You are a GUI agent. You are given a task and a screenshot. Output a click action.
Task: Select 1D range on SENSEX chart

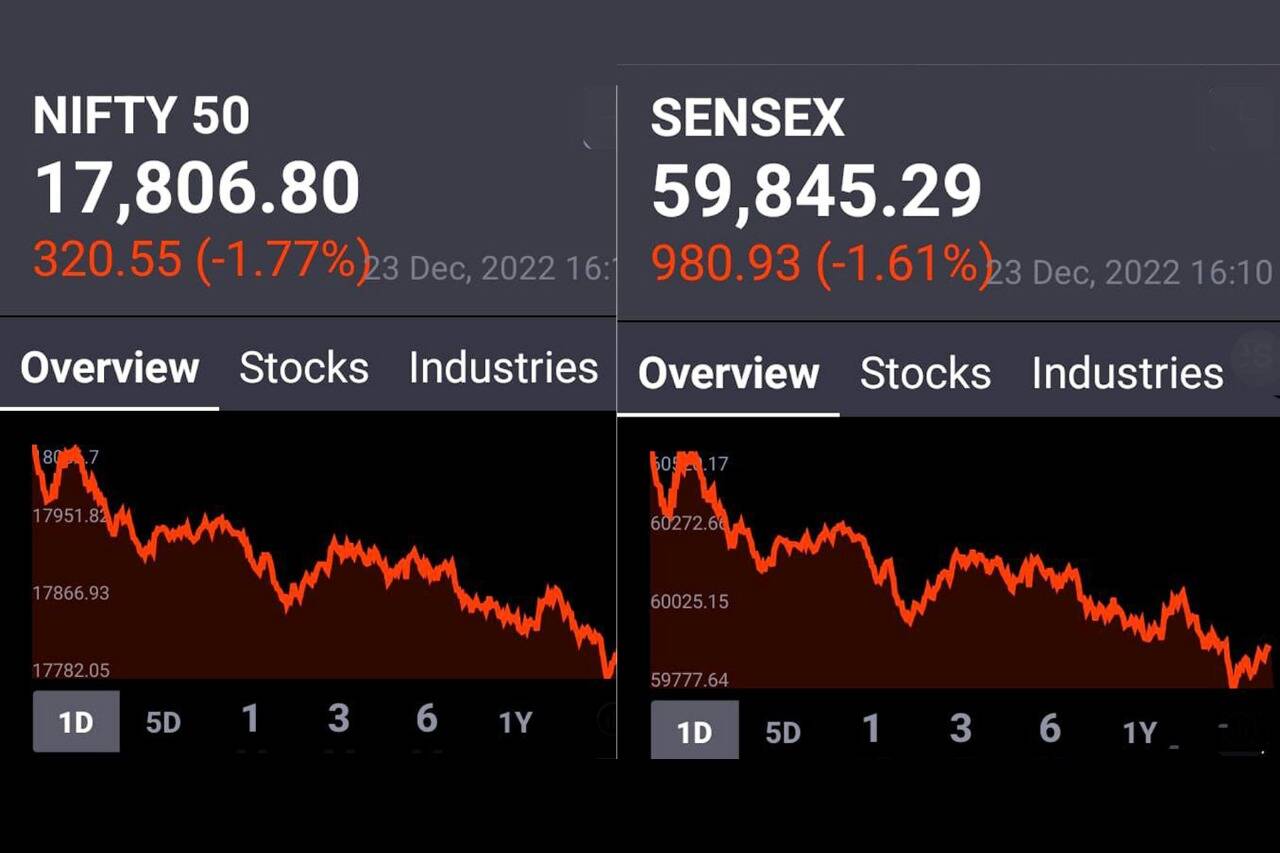(694, 732)
